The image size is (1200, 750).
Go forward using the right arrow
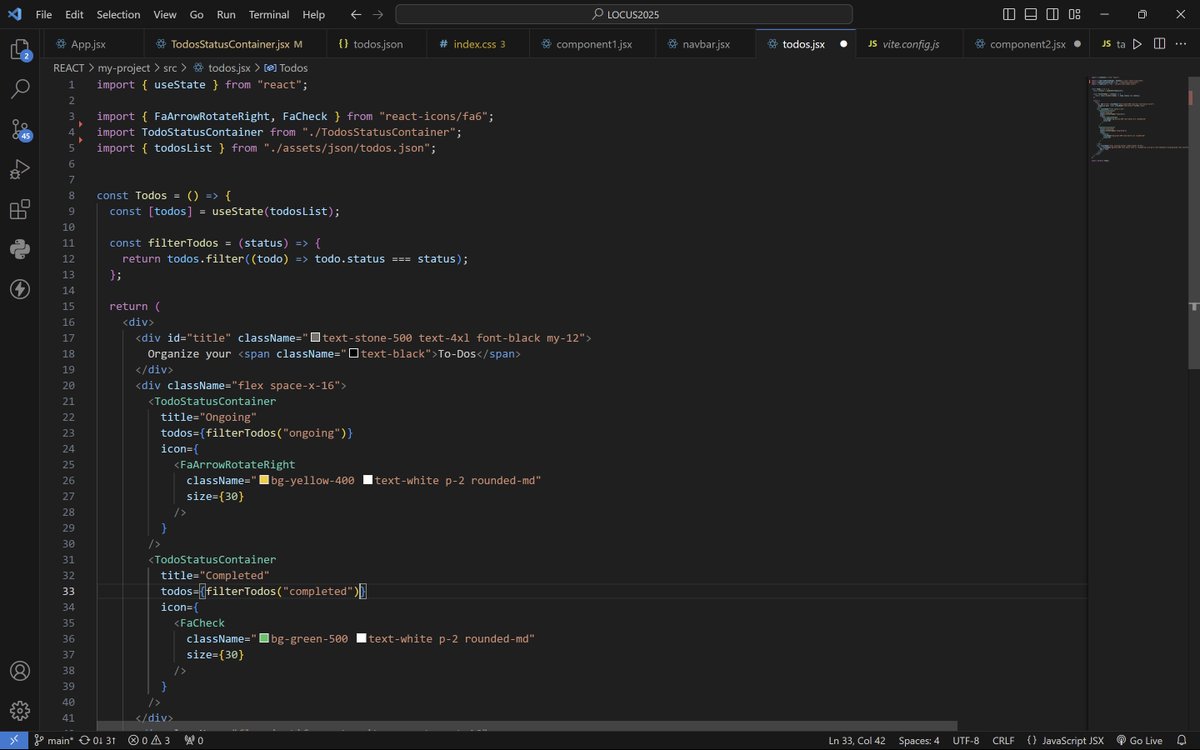coord(378,15)
